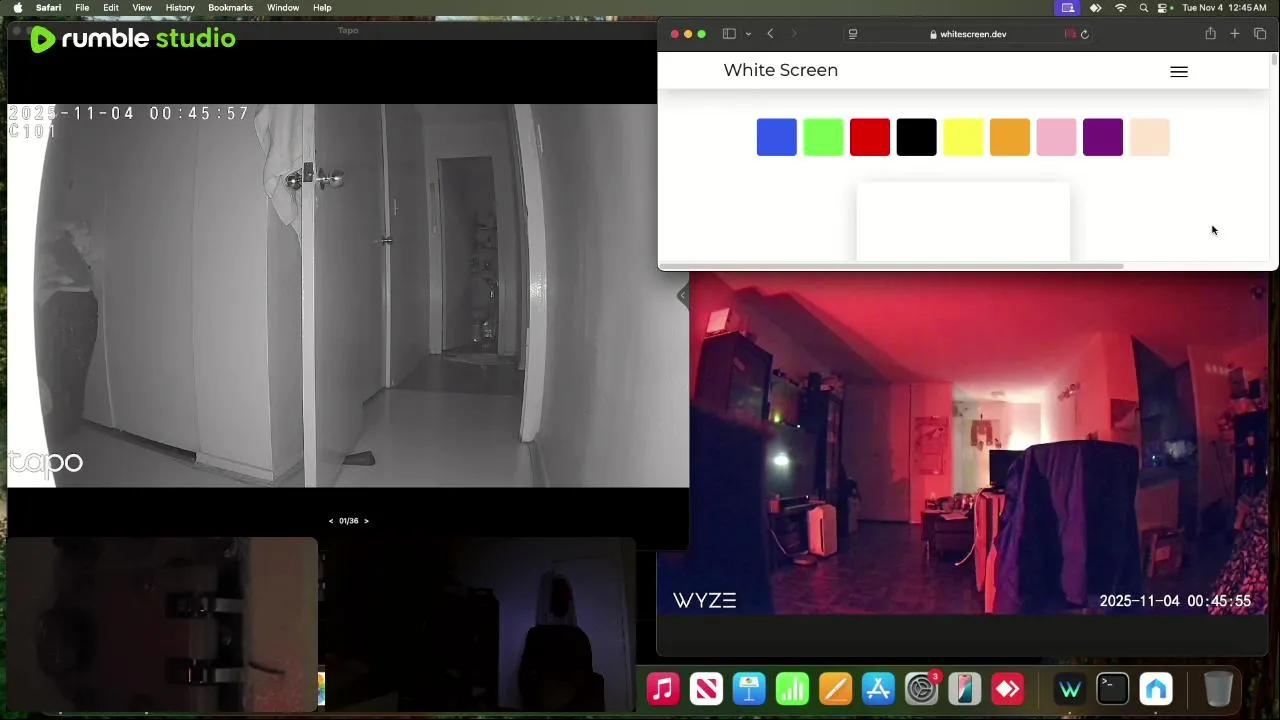1280x720 pixels.
Task: Click the red extension icon in address bar
Action: click(x=1069, y=34)
